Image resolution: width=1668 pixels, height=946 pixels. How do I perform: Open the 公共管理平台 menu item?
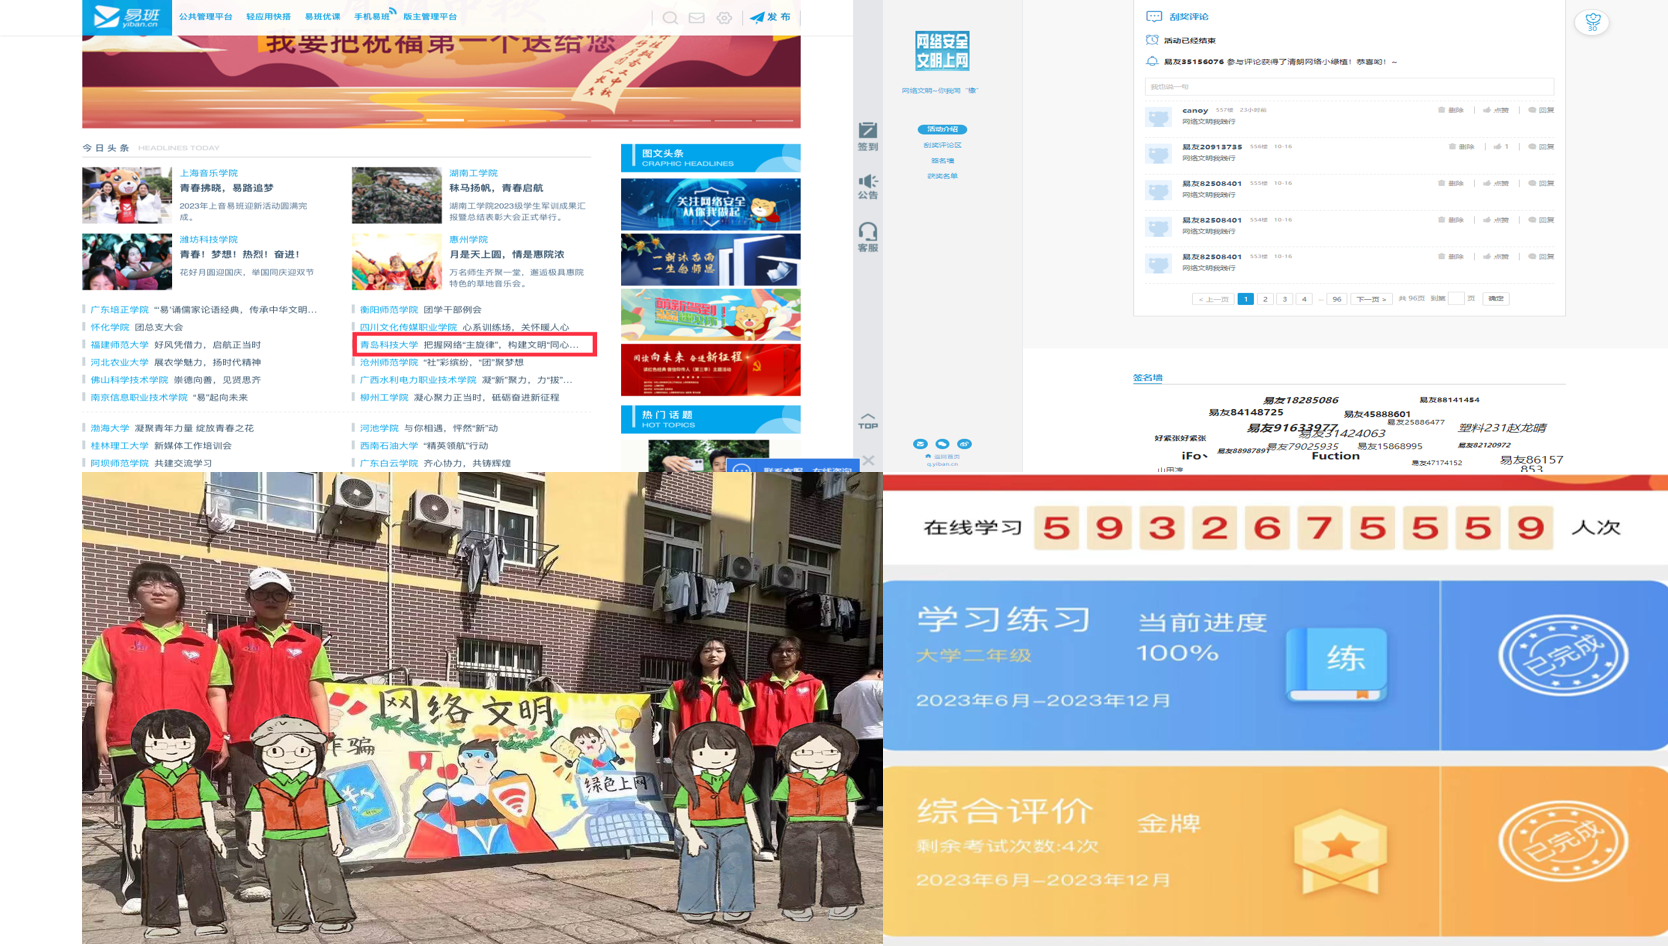(x=205, y=17)
